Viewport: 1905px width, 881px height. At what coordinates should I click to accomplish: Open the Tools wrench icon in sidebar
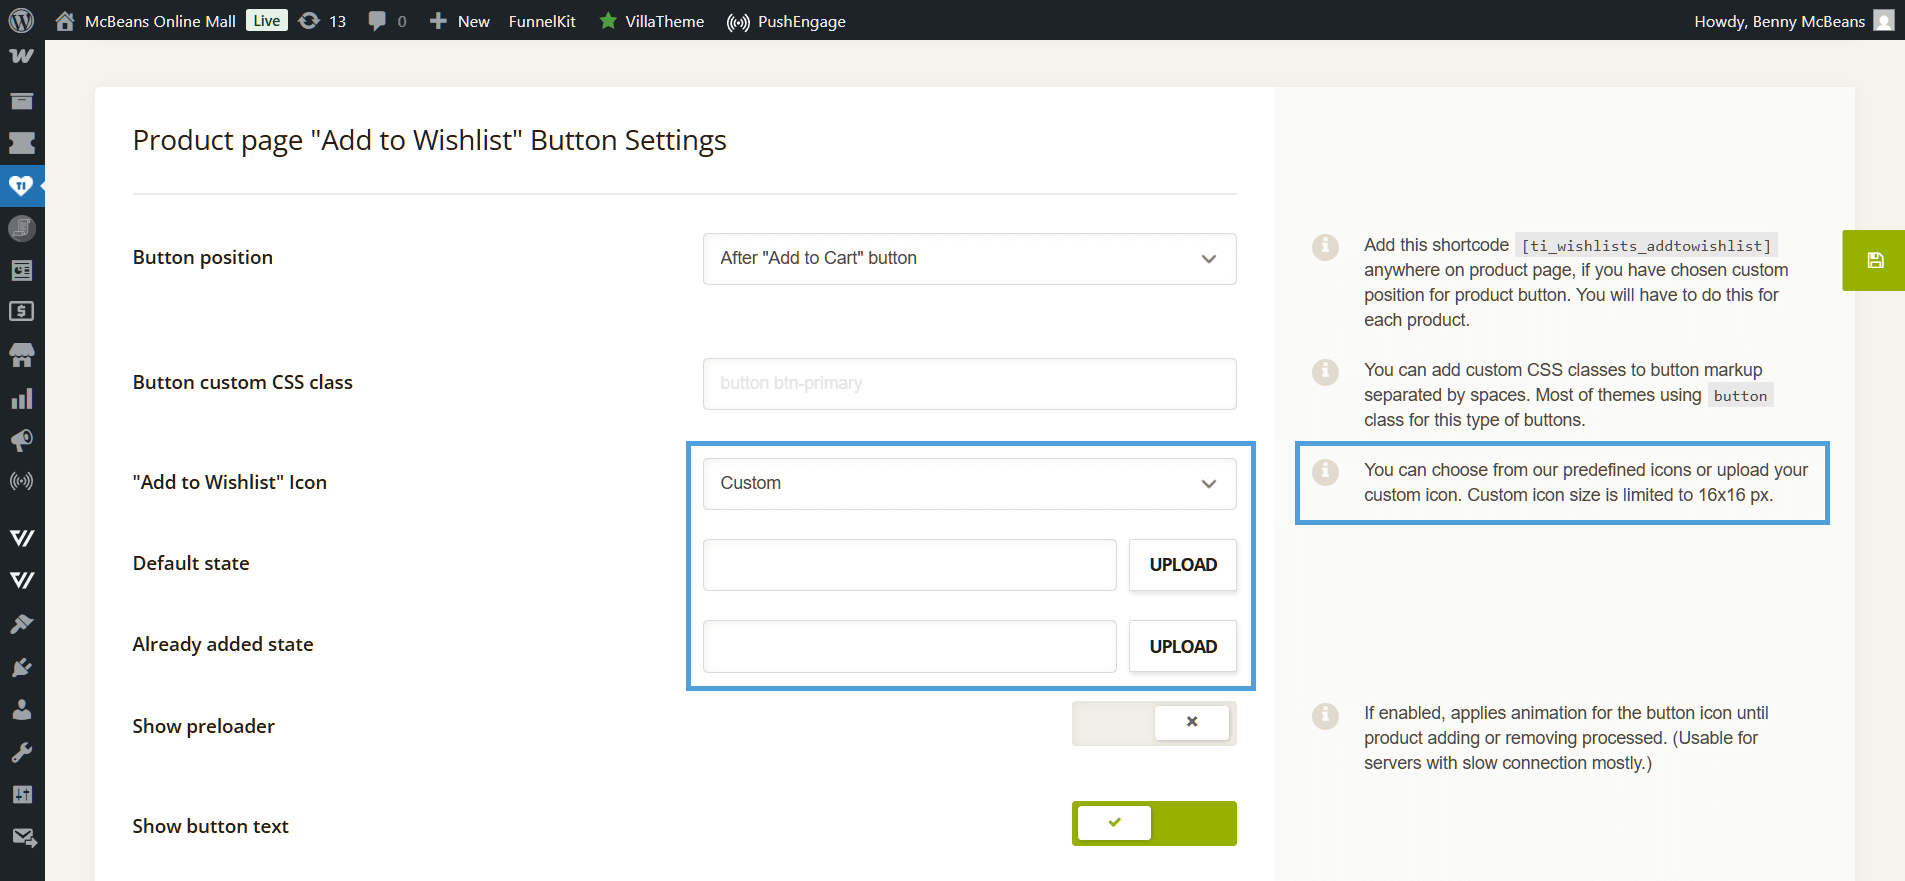coord(21,752)
